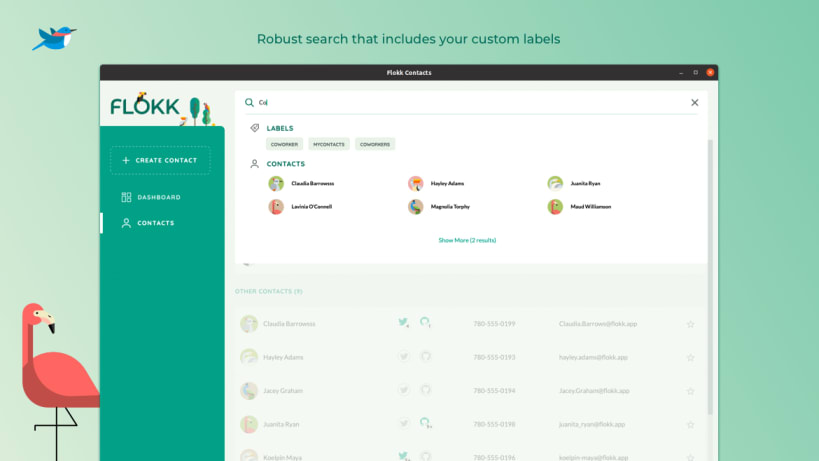Viewport: 819px width, 461px height.
Task: Click GitHub icon in Claudia Barrowess row
Action: (426, 322)
